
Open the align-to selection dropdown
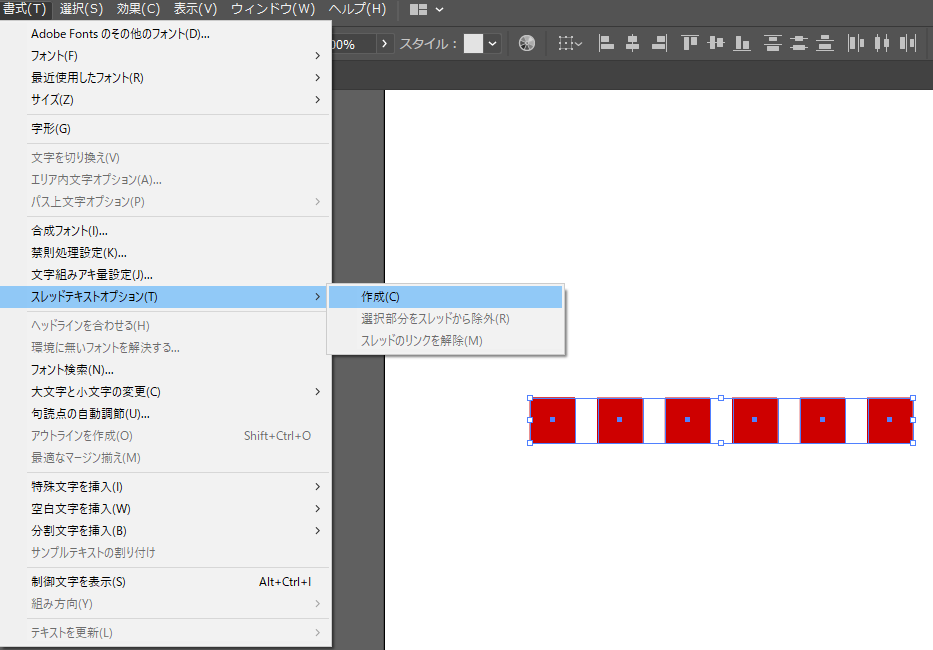click(x=570, y=43)
